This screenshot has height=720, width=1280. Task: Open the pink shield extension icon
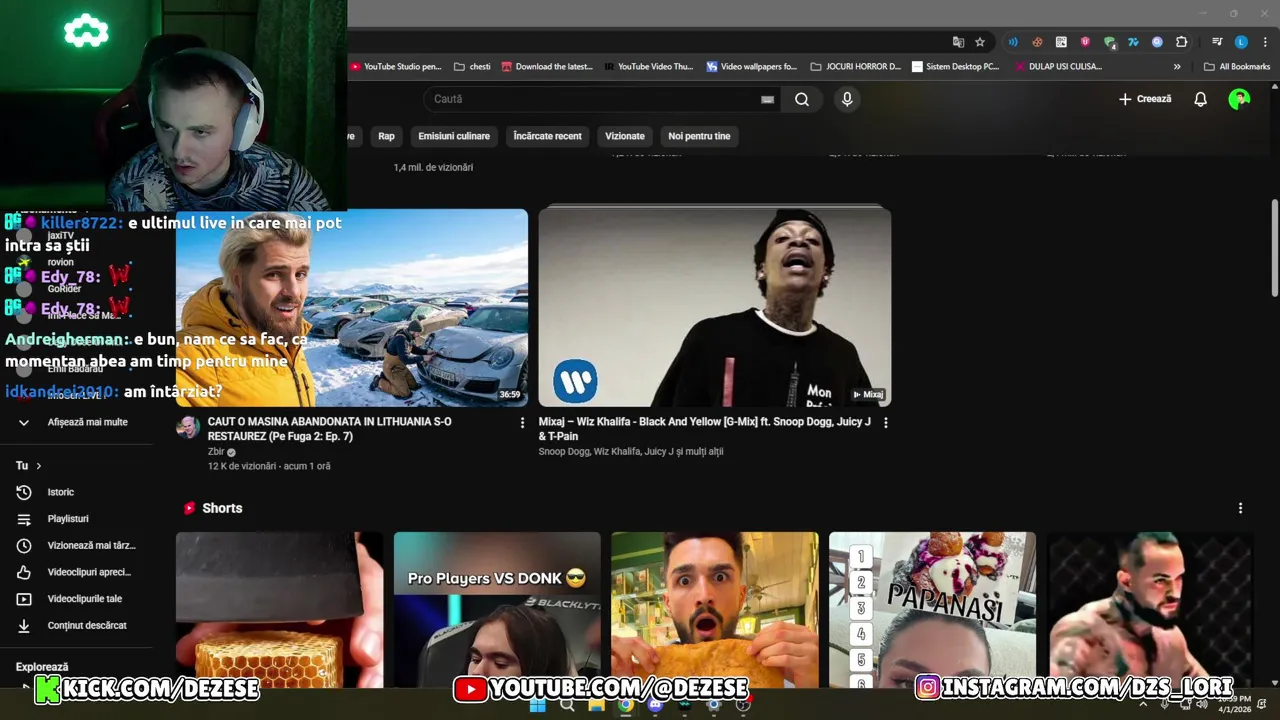click(x=1085, y=42)
